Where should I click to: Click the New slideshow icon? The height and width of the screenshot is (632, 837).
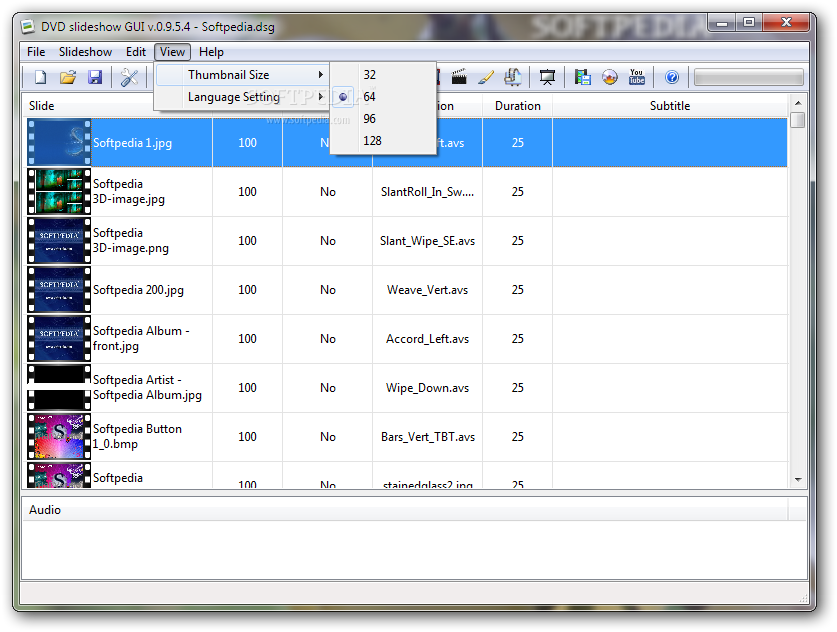(x=40, y=77)
